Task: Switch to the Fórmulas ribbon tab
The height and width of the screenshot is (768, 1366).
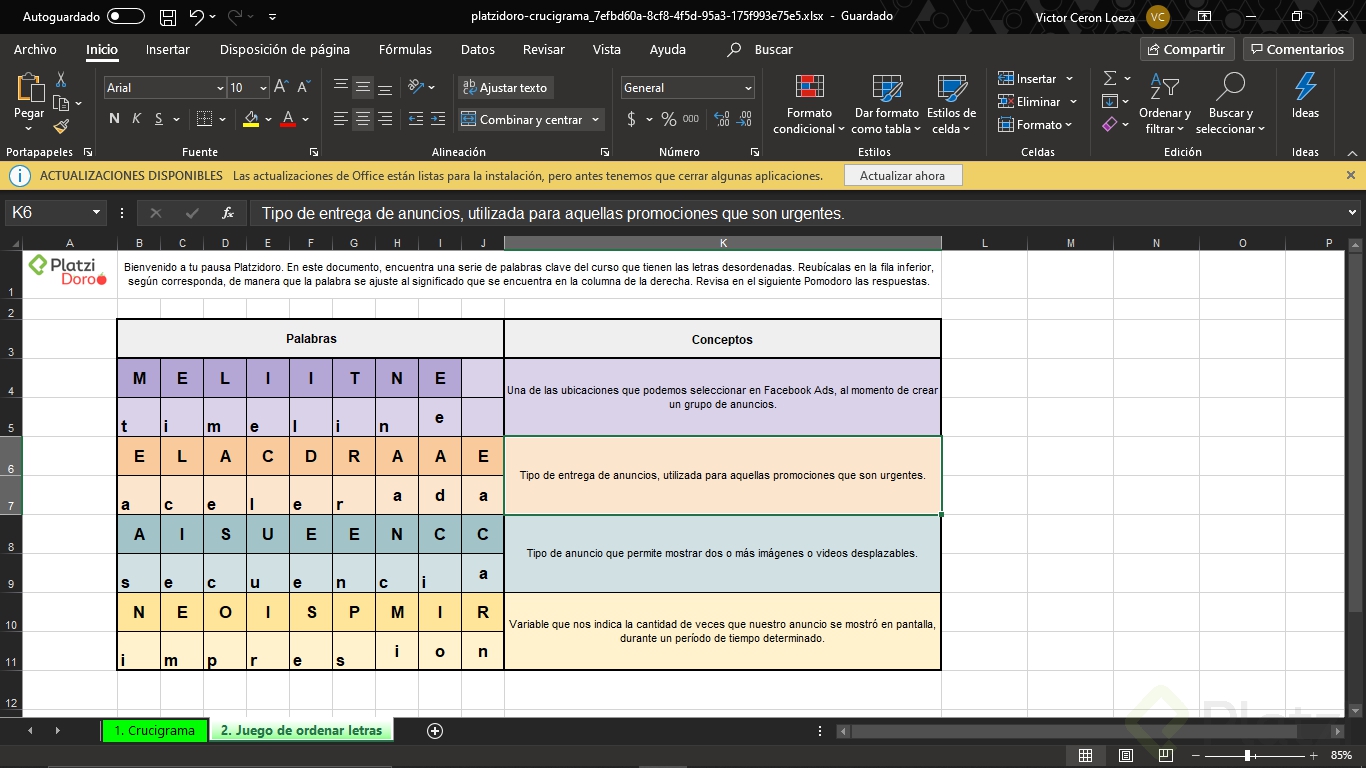Action: tap(405, 49)
